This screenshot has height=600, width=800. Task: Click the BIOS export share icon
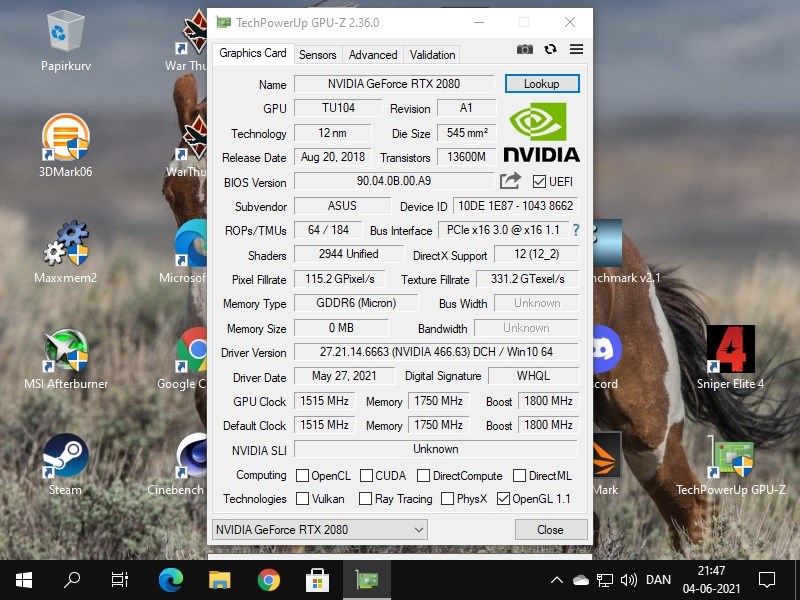[x=510, y=181]
